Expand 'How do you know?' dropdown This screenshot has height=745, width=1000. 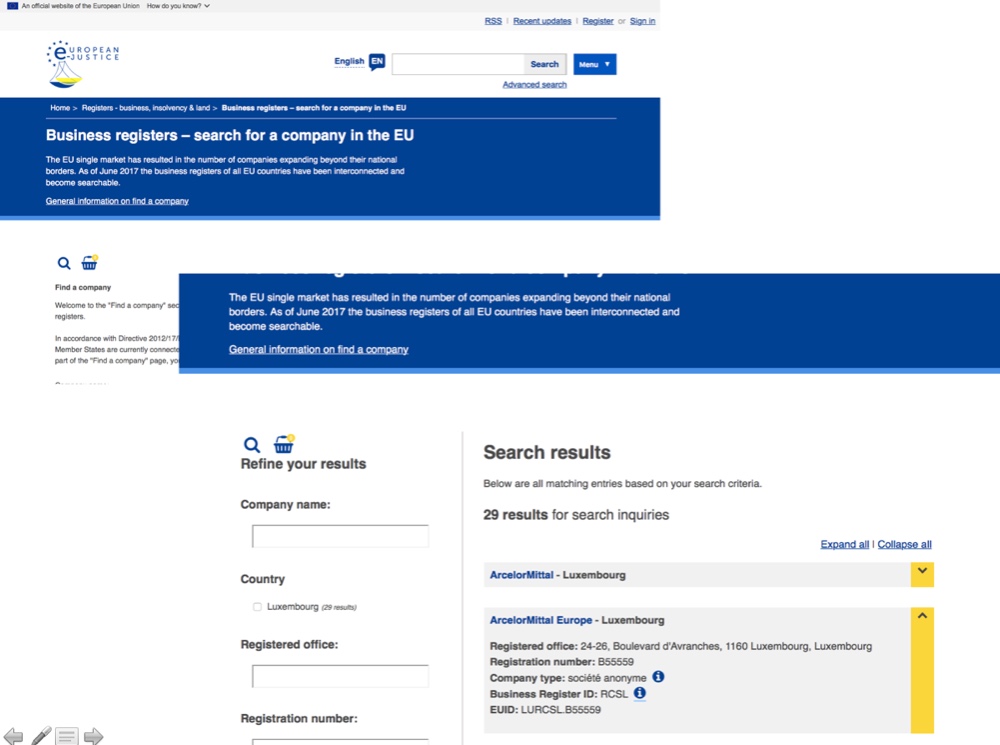(178, 6)
